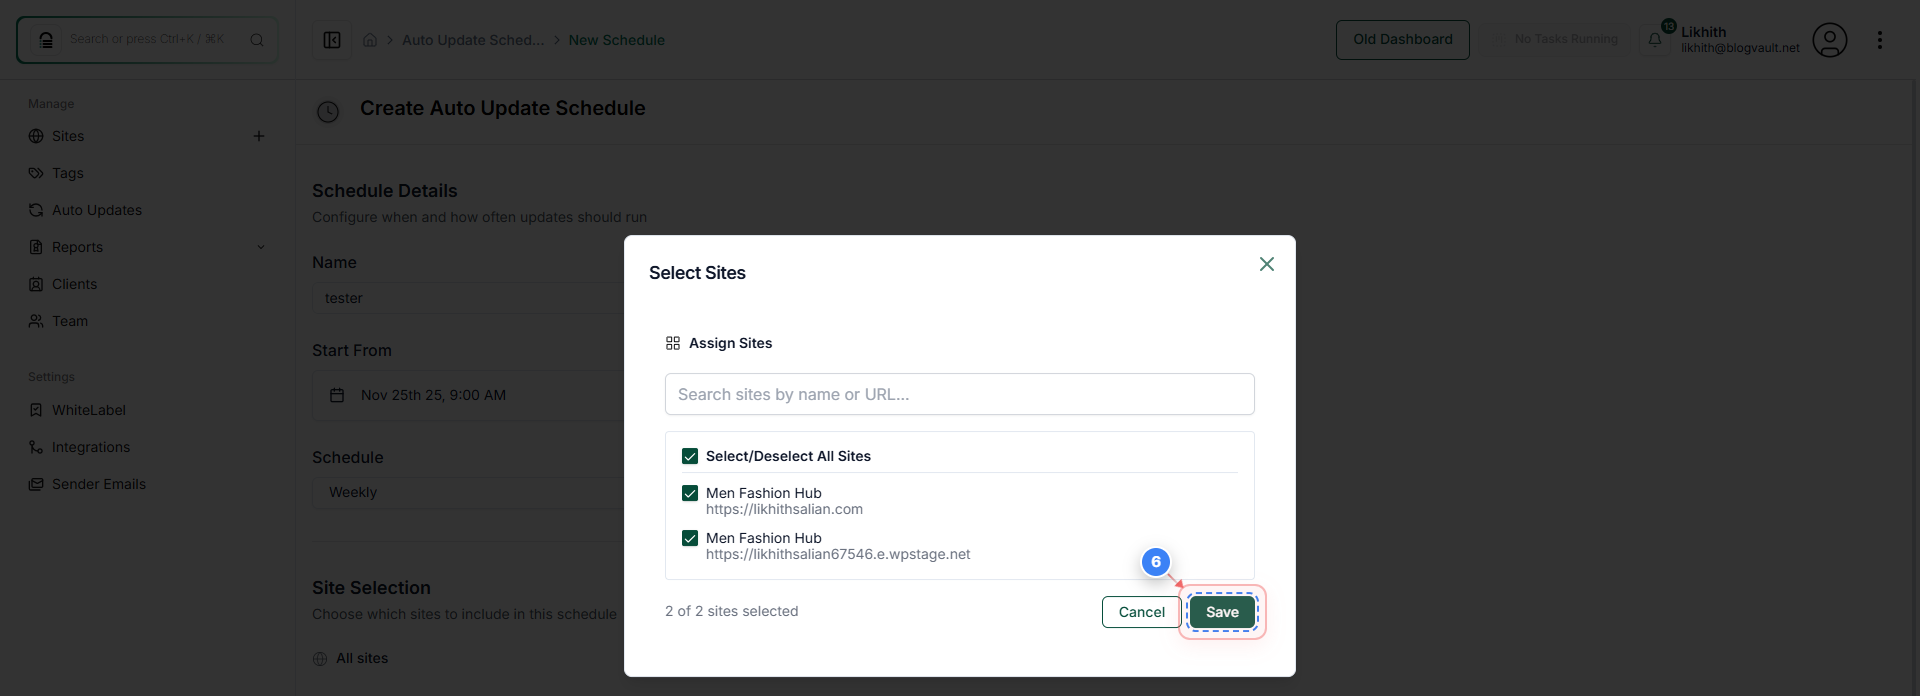Open Auto Updates in the sidebar
This screenshot has width=1920, height=696.
[97, 210]
